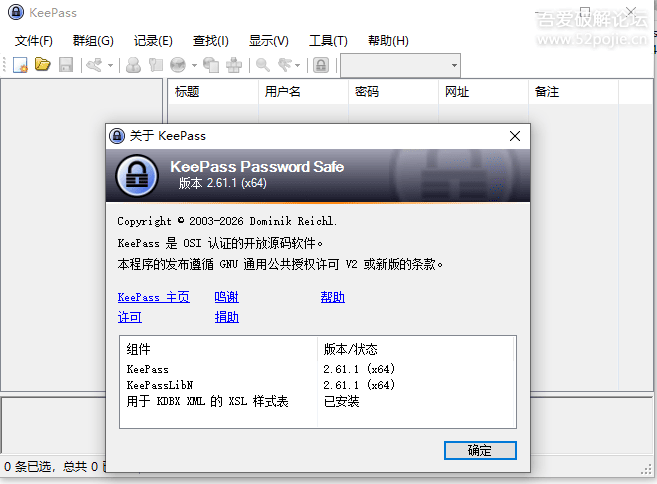This screenshot has height=484, width=657.
Task: Click the Add Entry key icon
Action: (94, 65)
